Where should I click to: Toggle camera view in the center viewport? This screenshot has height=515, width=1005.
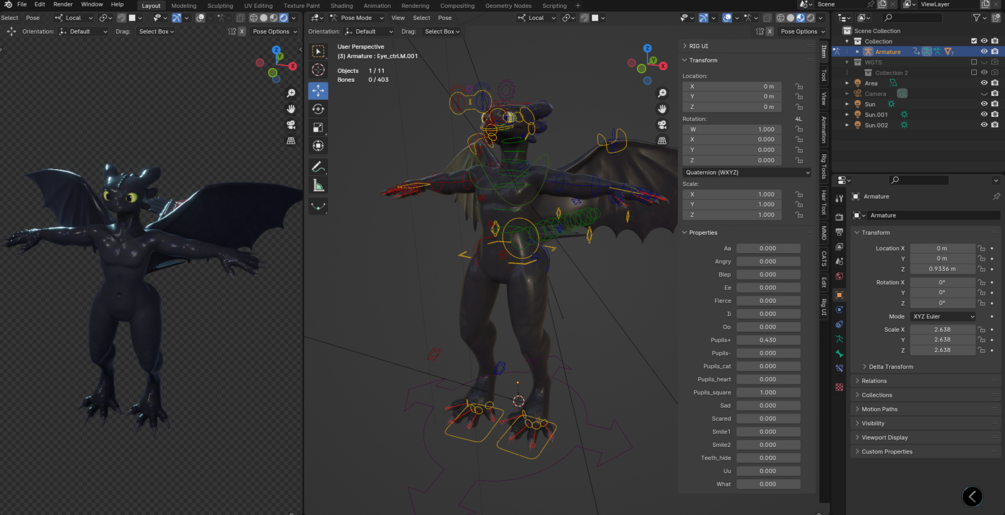pos(663,124)
